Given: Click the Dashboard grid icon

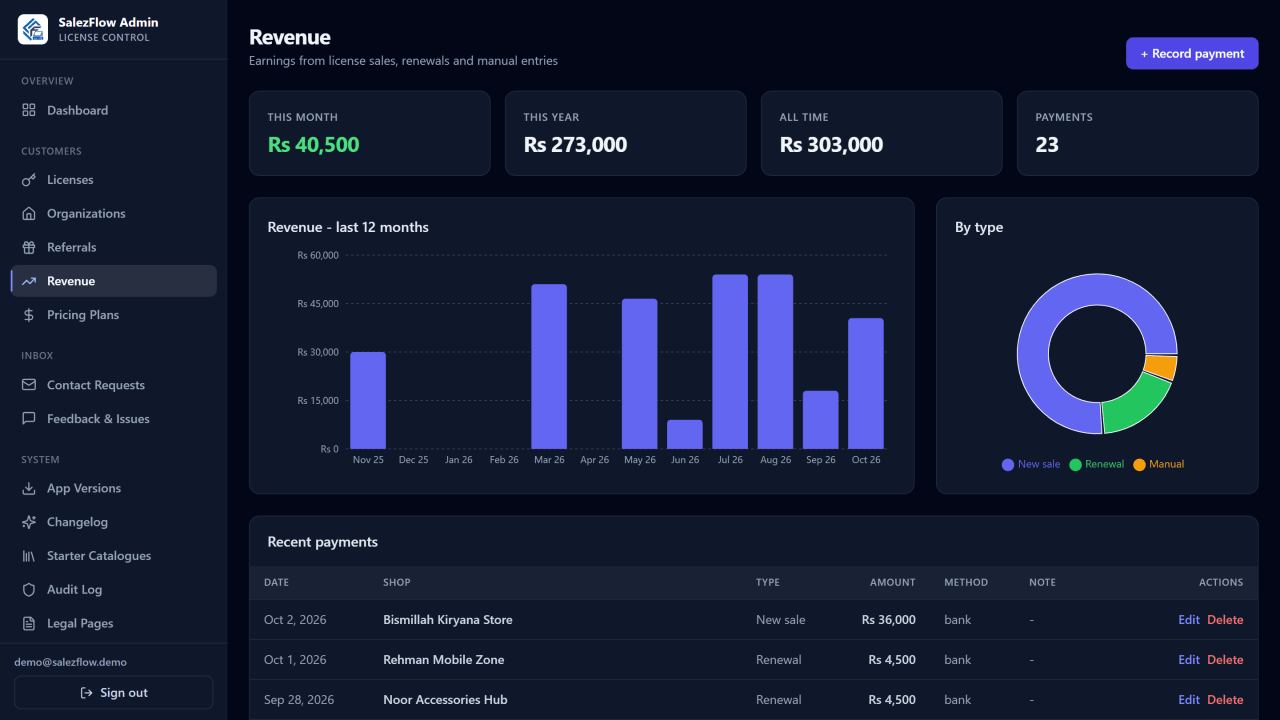Looking at the screenshot, I should click(x=29, y=110).
